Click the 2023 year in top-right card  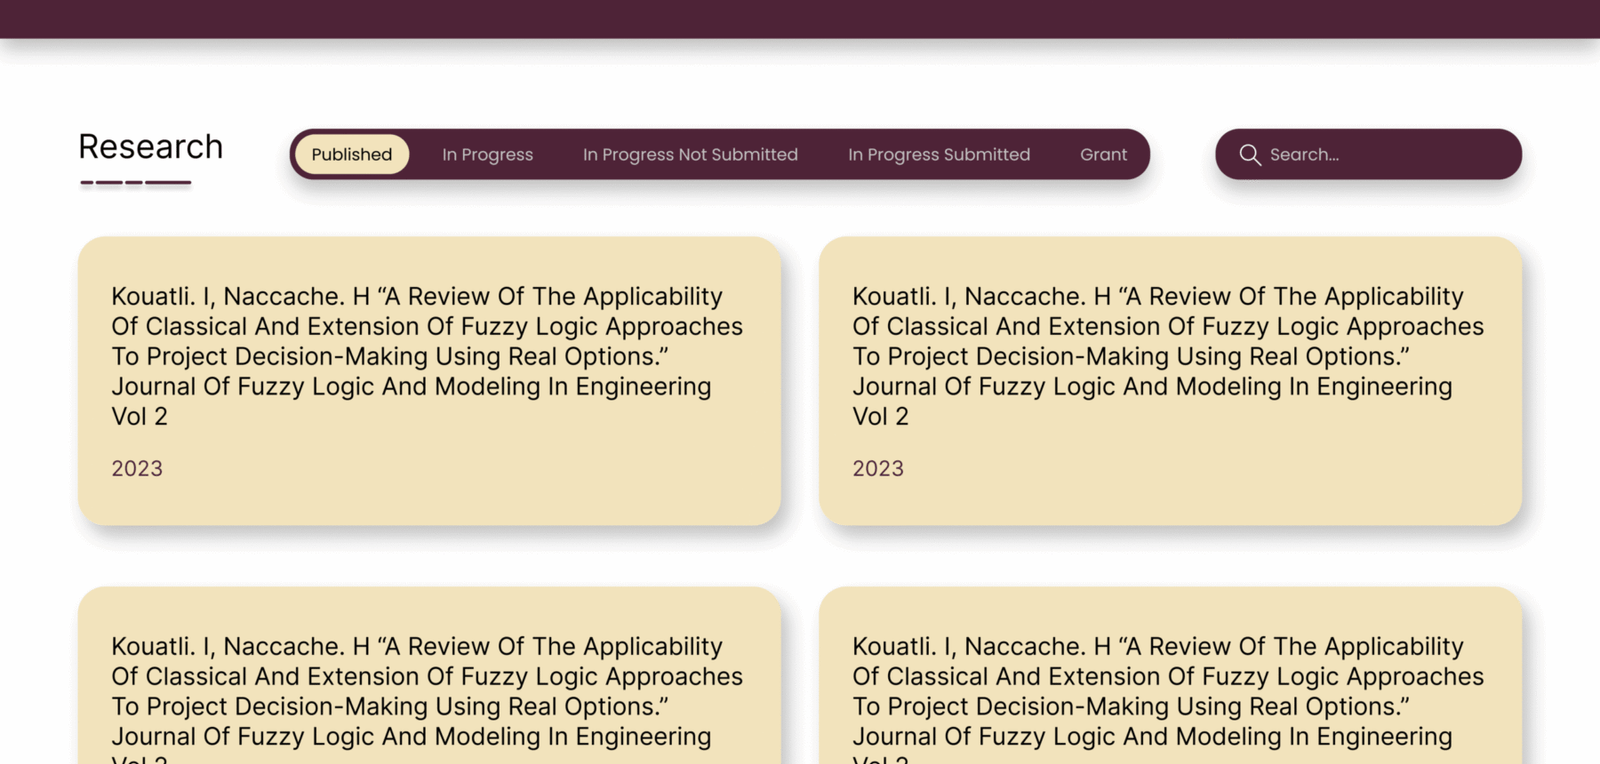878,469
